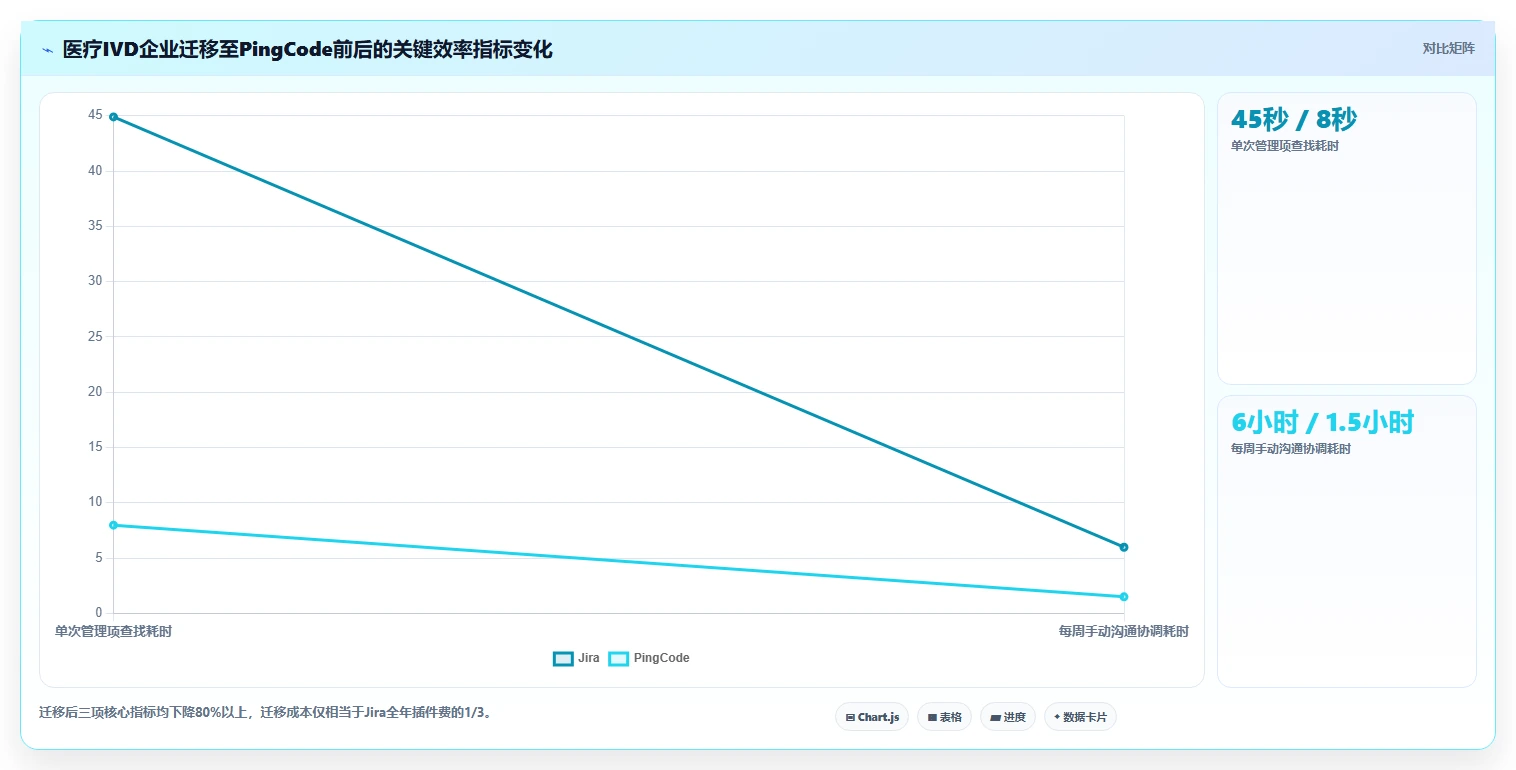
Task: Click the Chart.js tag icon
Action: pos(850,717)
